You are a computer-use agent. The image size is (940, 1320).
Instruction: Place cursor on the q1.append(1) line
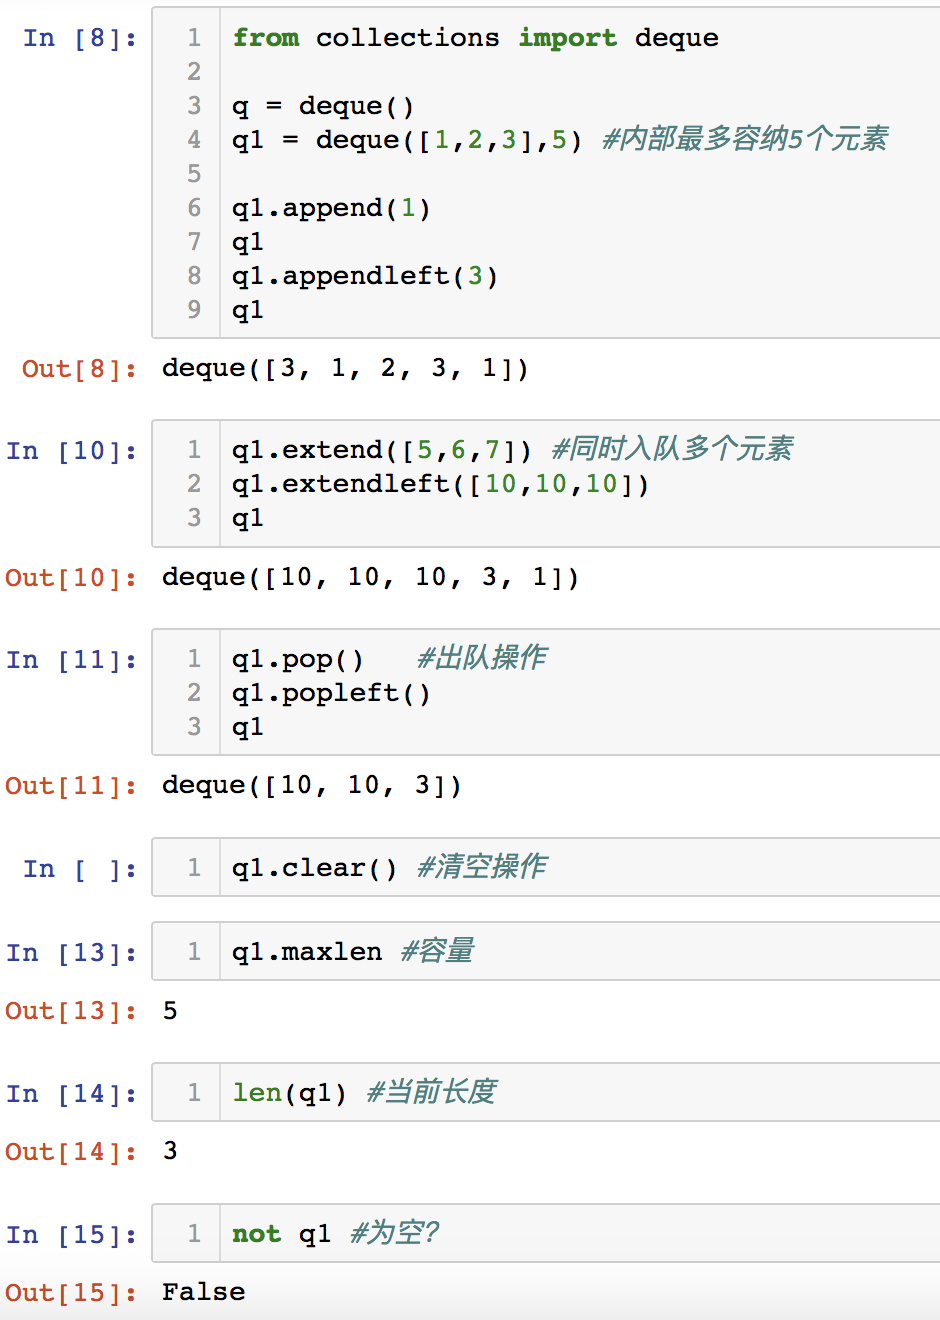331,208
